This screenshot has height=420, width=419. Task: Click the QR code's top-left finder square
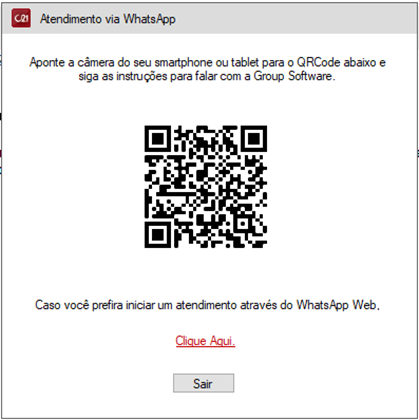point(158,139)
